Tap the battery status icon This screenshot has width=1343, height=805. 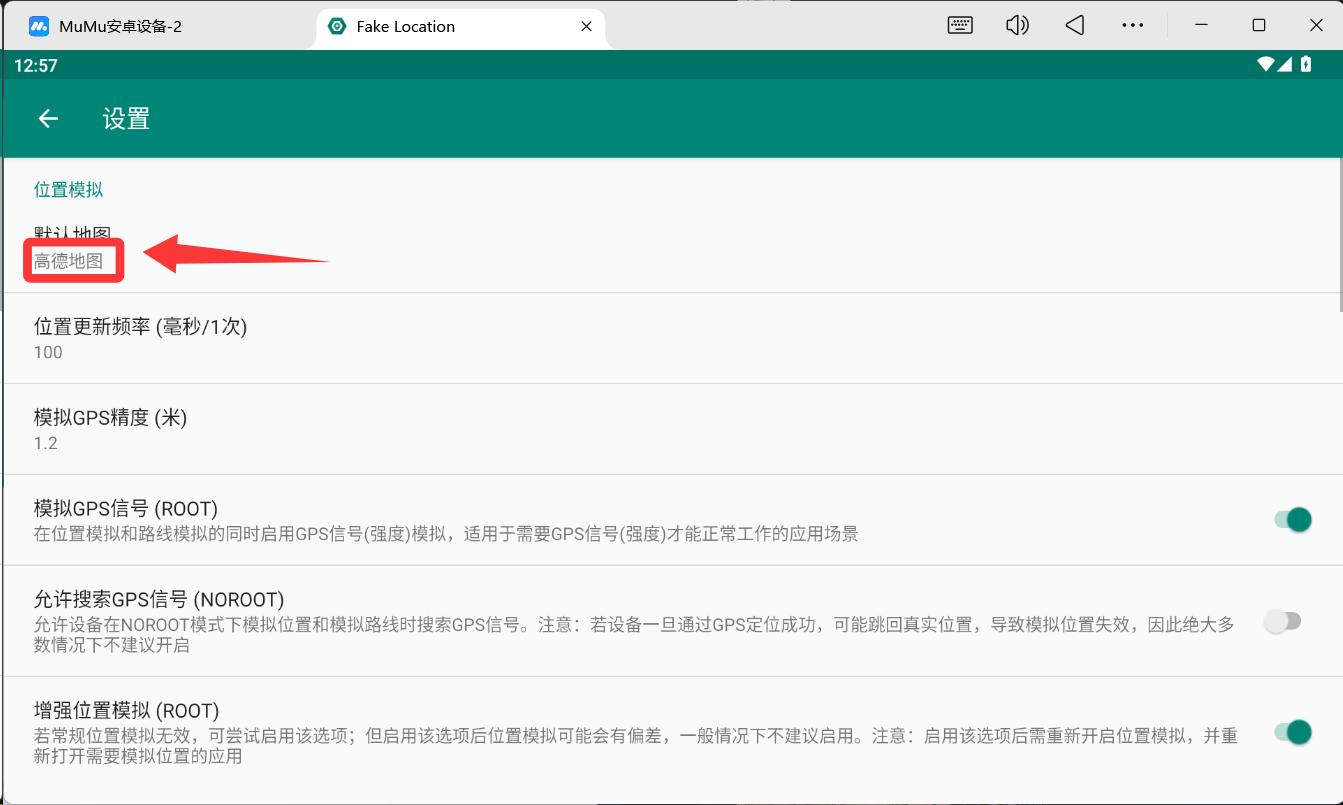point(1306,65)
